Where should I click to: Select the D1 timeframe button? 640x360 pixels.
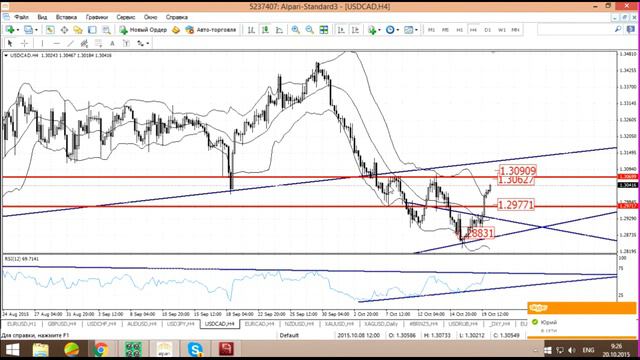[487, 30]
